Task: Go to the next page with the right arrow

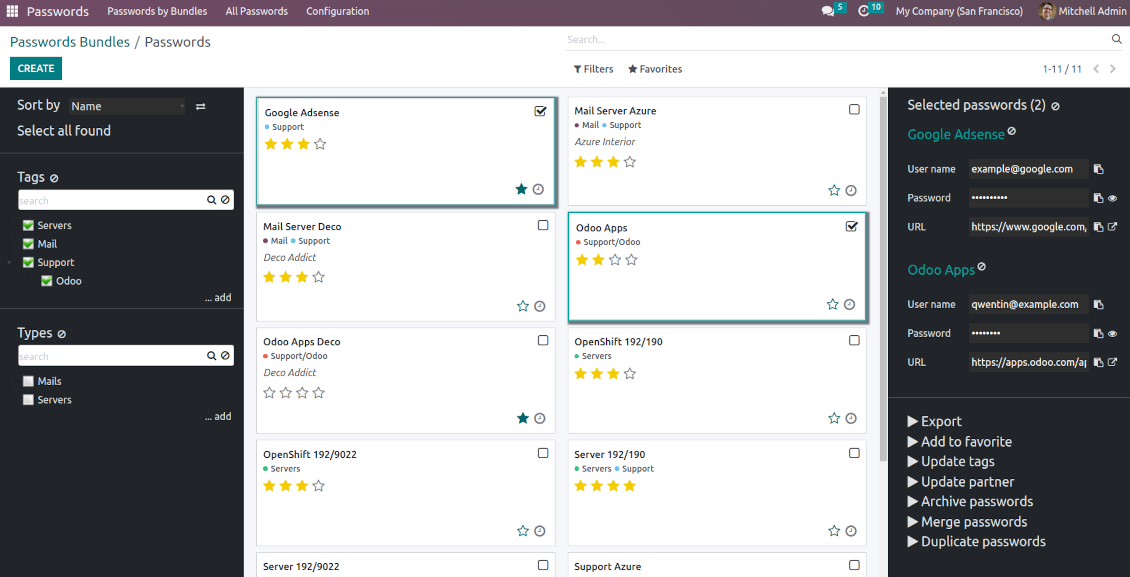Action: click(1113, 69)
